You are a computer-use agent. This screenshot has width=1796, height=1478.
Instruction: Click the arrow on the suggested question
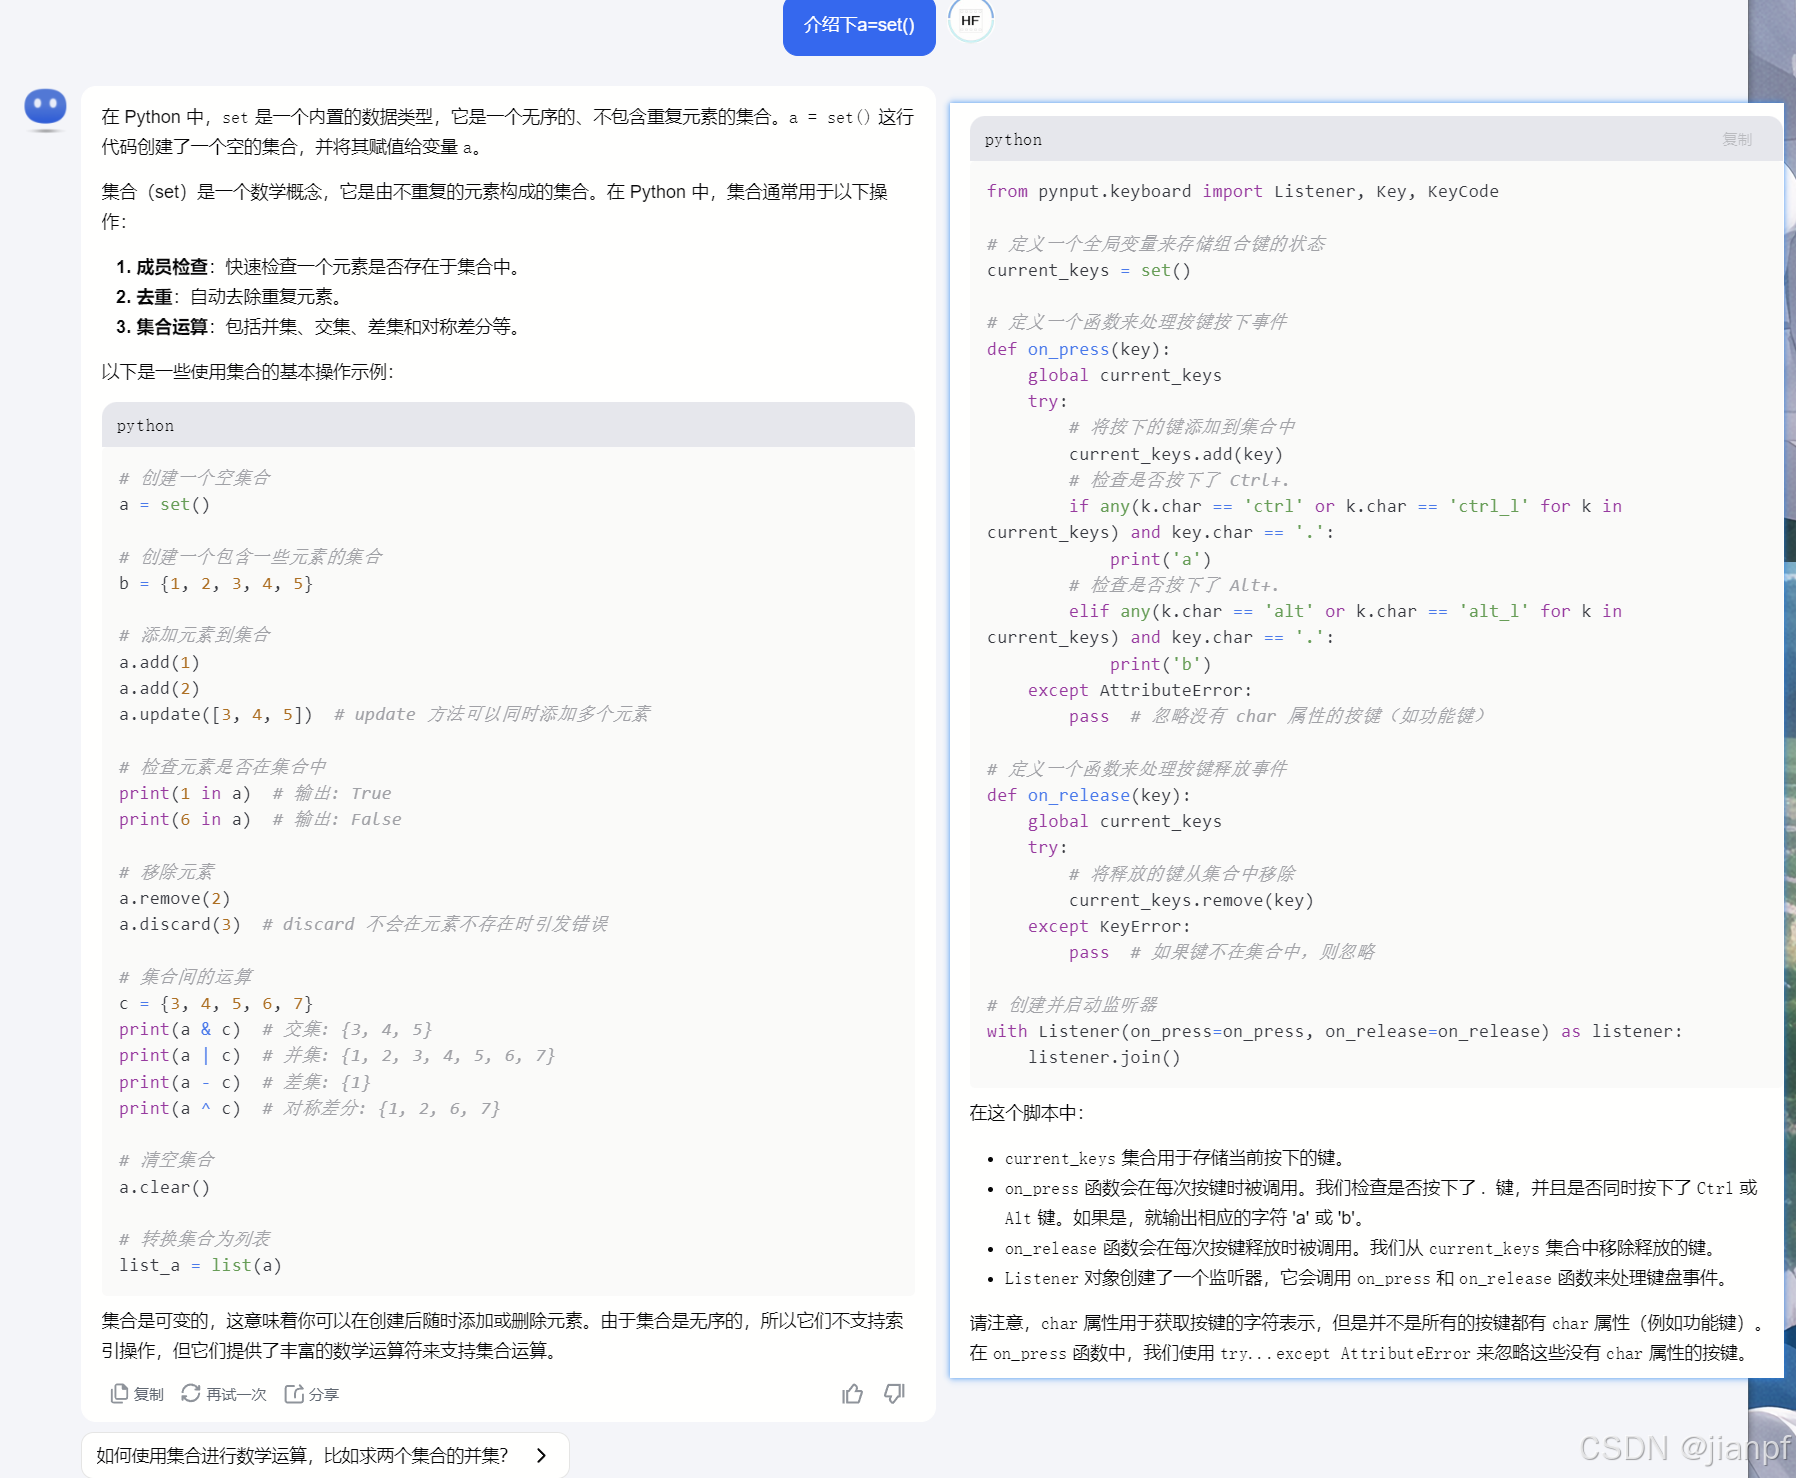coord(541,1455)
